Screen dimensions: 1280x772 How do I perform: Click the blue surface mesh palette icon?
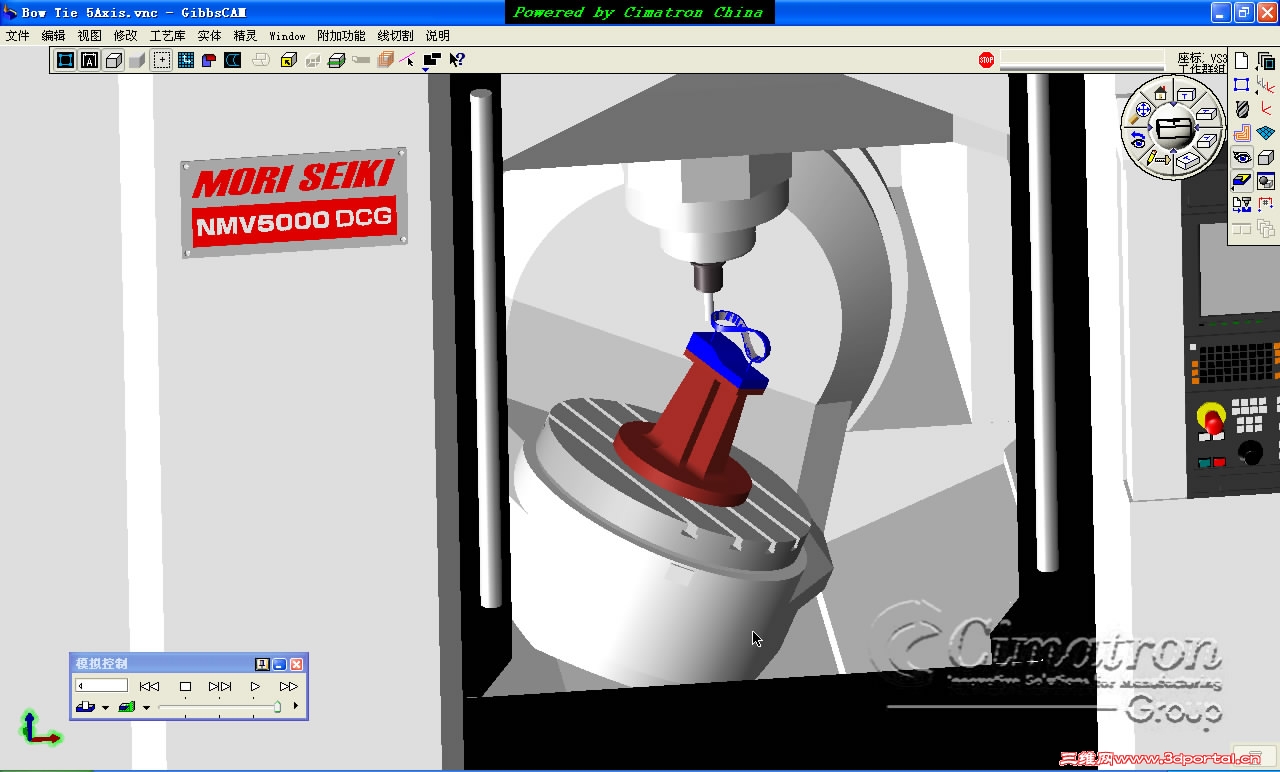pos(1266,133)
